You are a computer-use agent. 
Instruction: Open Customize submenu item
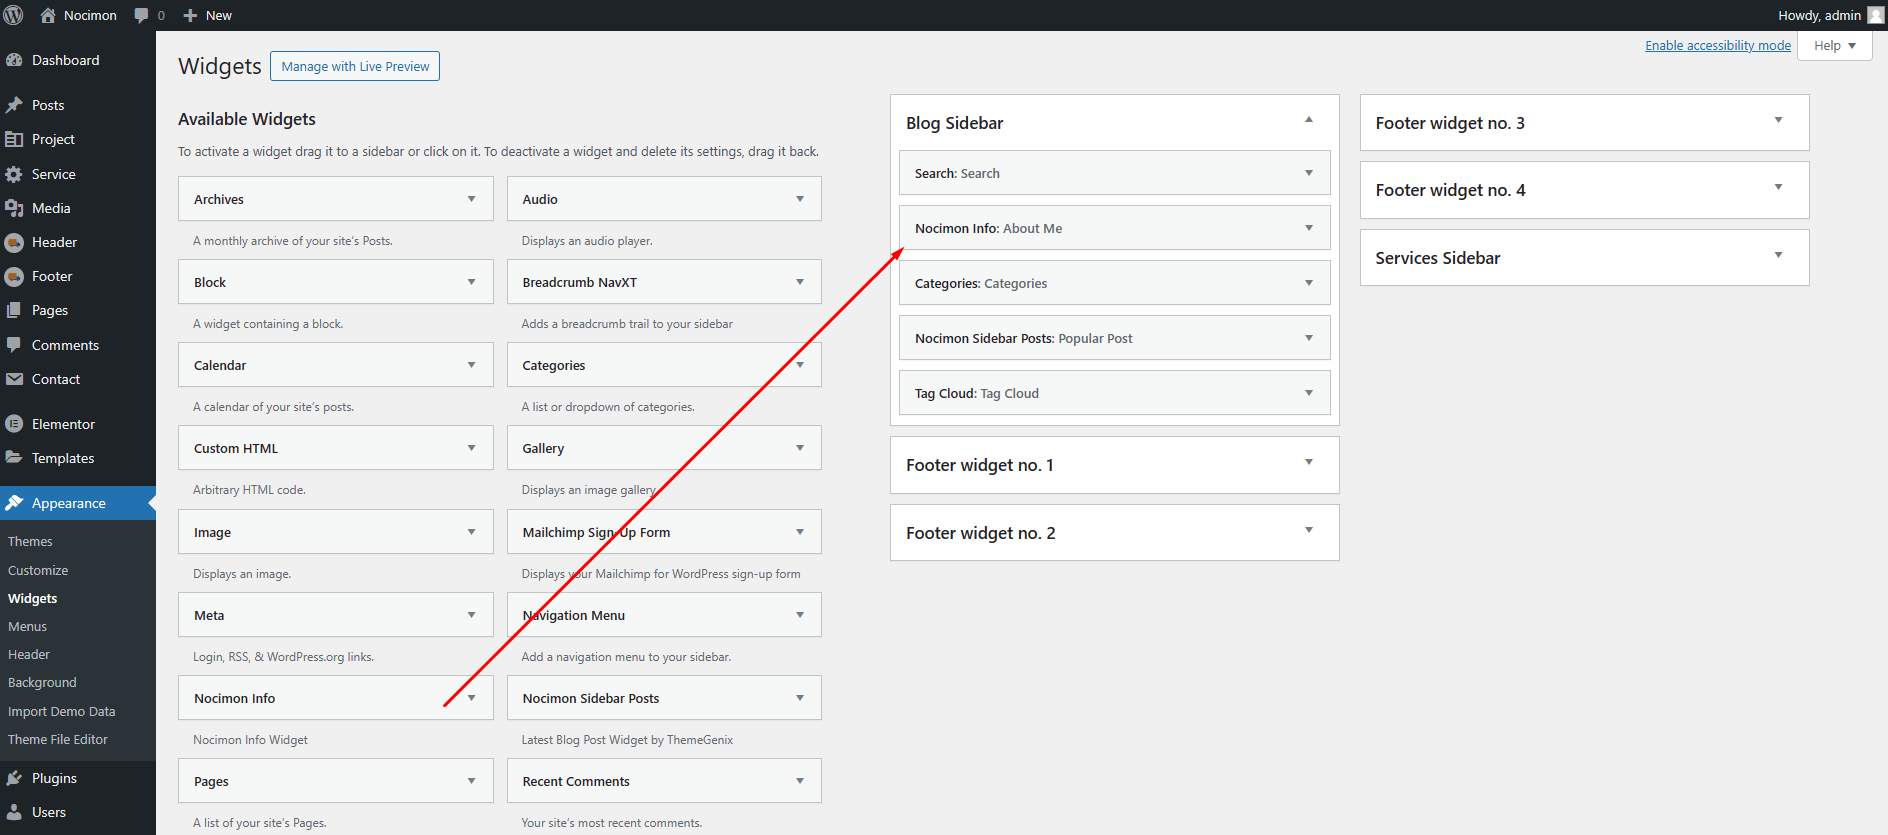tap(38, 570)
